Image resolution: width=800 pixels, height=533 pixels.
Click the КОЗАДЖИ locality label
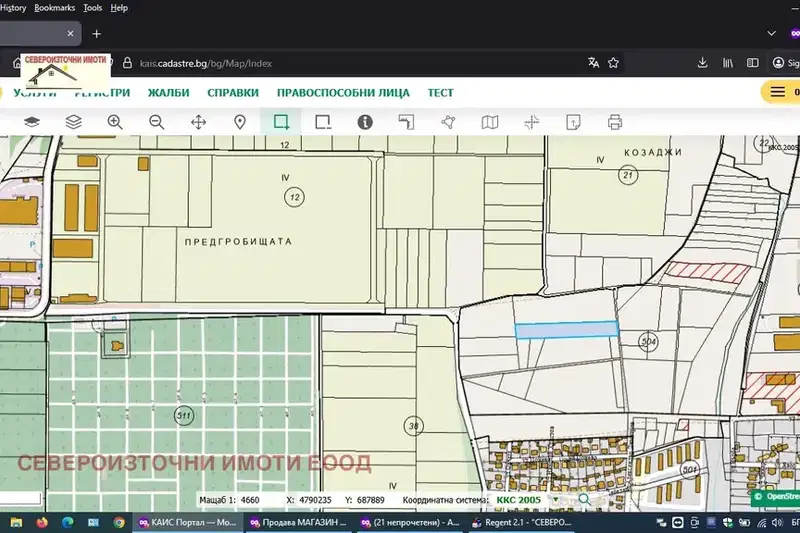[x=653, y=152]
